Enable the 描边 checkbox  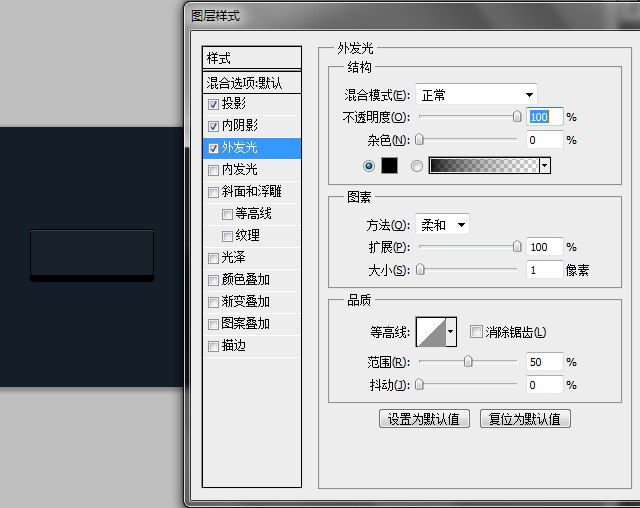213,346
